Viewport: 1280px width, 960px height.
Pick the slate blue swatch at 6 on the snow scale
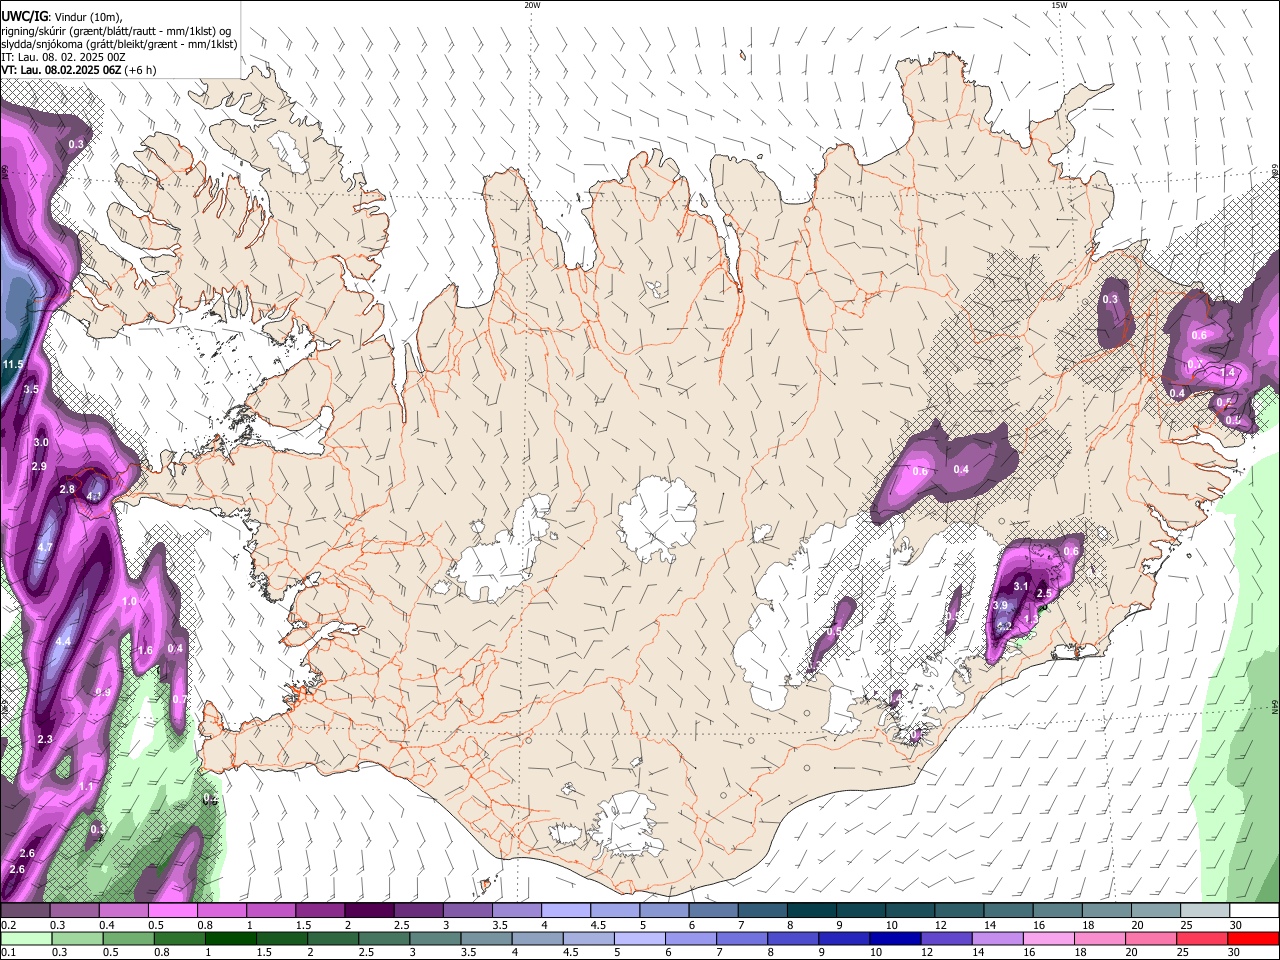tap(713, 910)
